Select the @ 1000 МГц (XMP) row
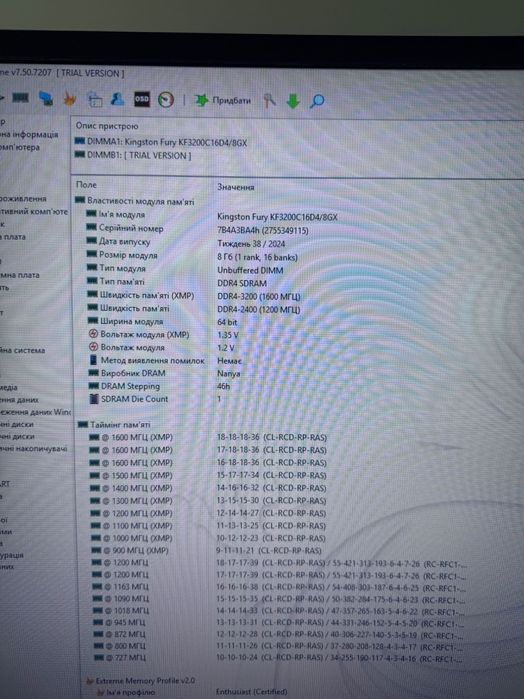This screenshot has height=699, width=524. [x=207, y=538]
